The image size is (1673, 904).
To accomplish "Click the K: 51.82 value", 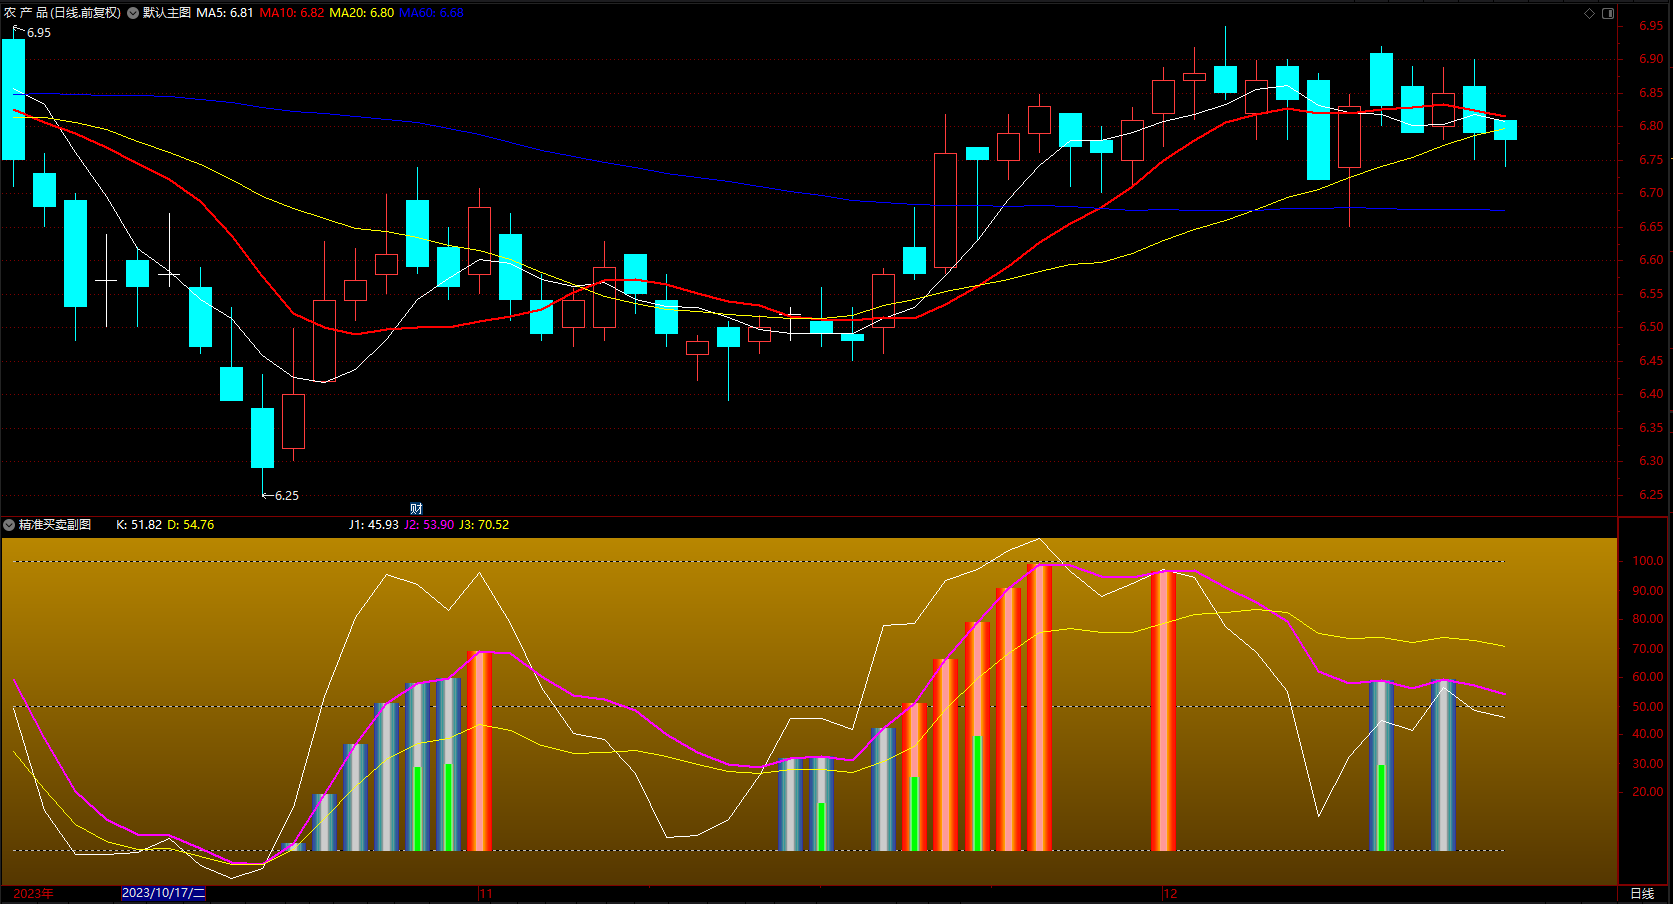I will pyautogui.click(x=139, y=525).
